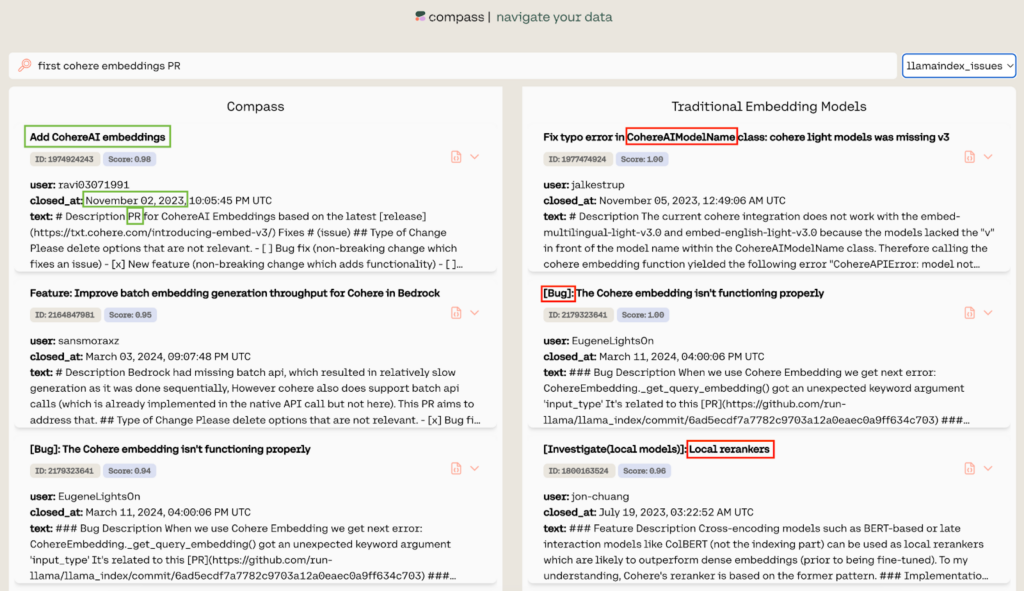Click Traditional Embedding Models heading
The height and width of the screenshot is (591, 1024).
click(769, 106)
